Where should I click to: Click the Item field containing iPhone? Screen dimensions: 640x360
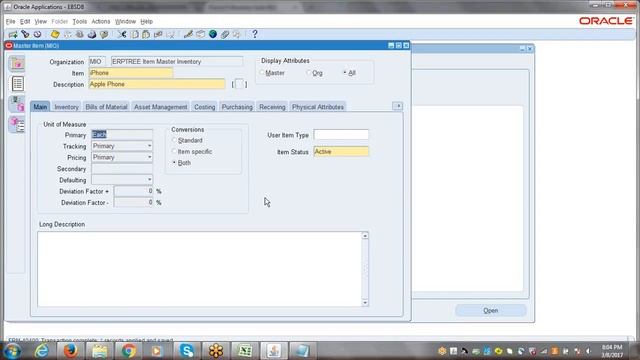131,73
